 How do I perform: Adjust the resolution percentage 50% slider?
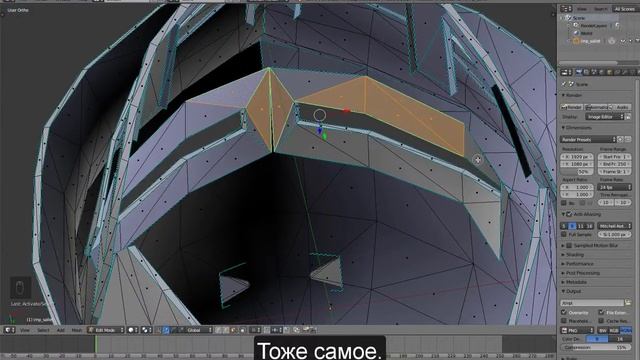coord(577,172)
